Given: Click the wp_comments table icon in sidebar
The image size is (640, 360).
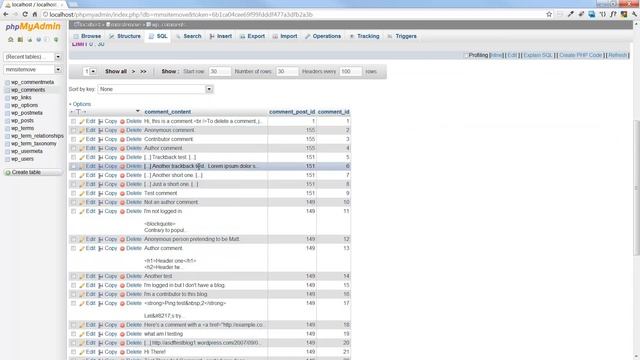Looking at the screenshot, I should pos(7,90).
